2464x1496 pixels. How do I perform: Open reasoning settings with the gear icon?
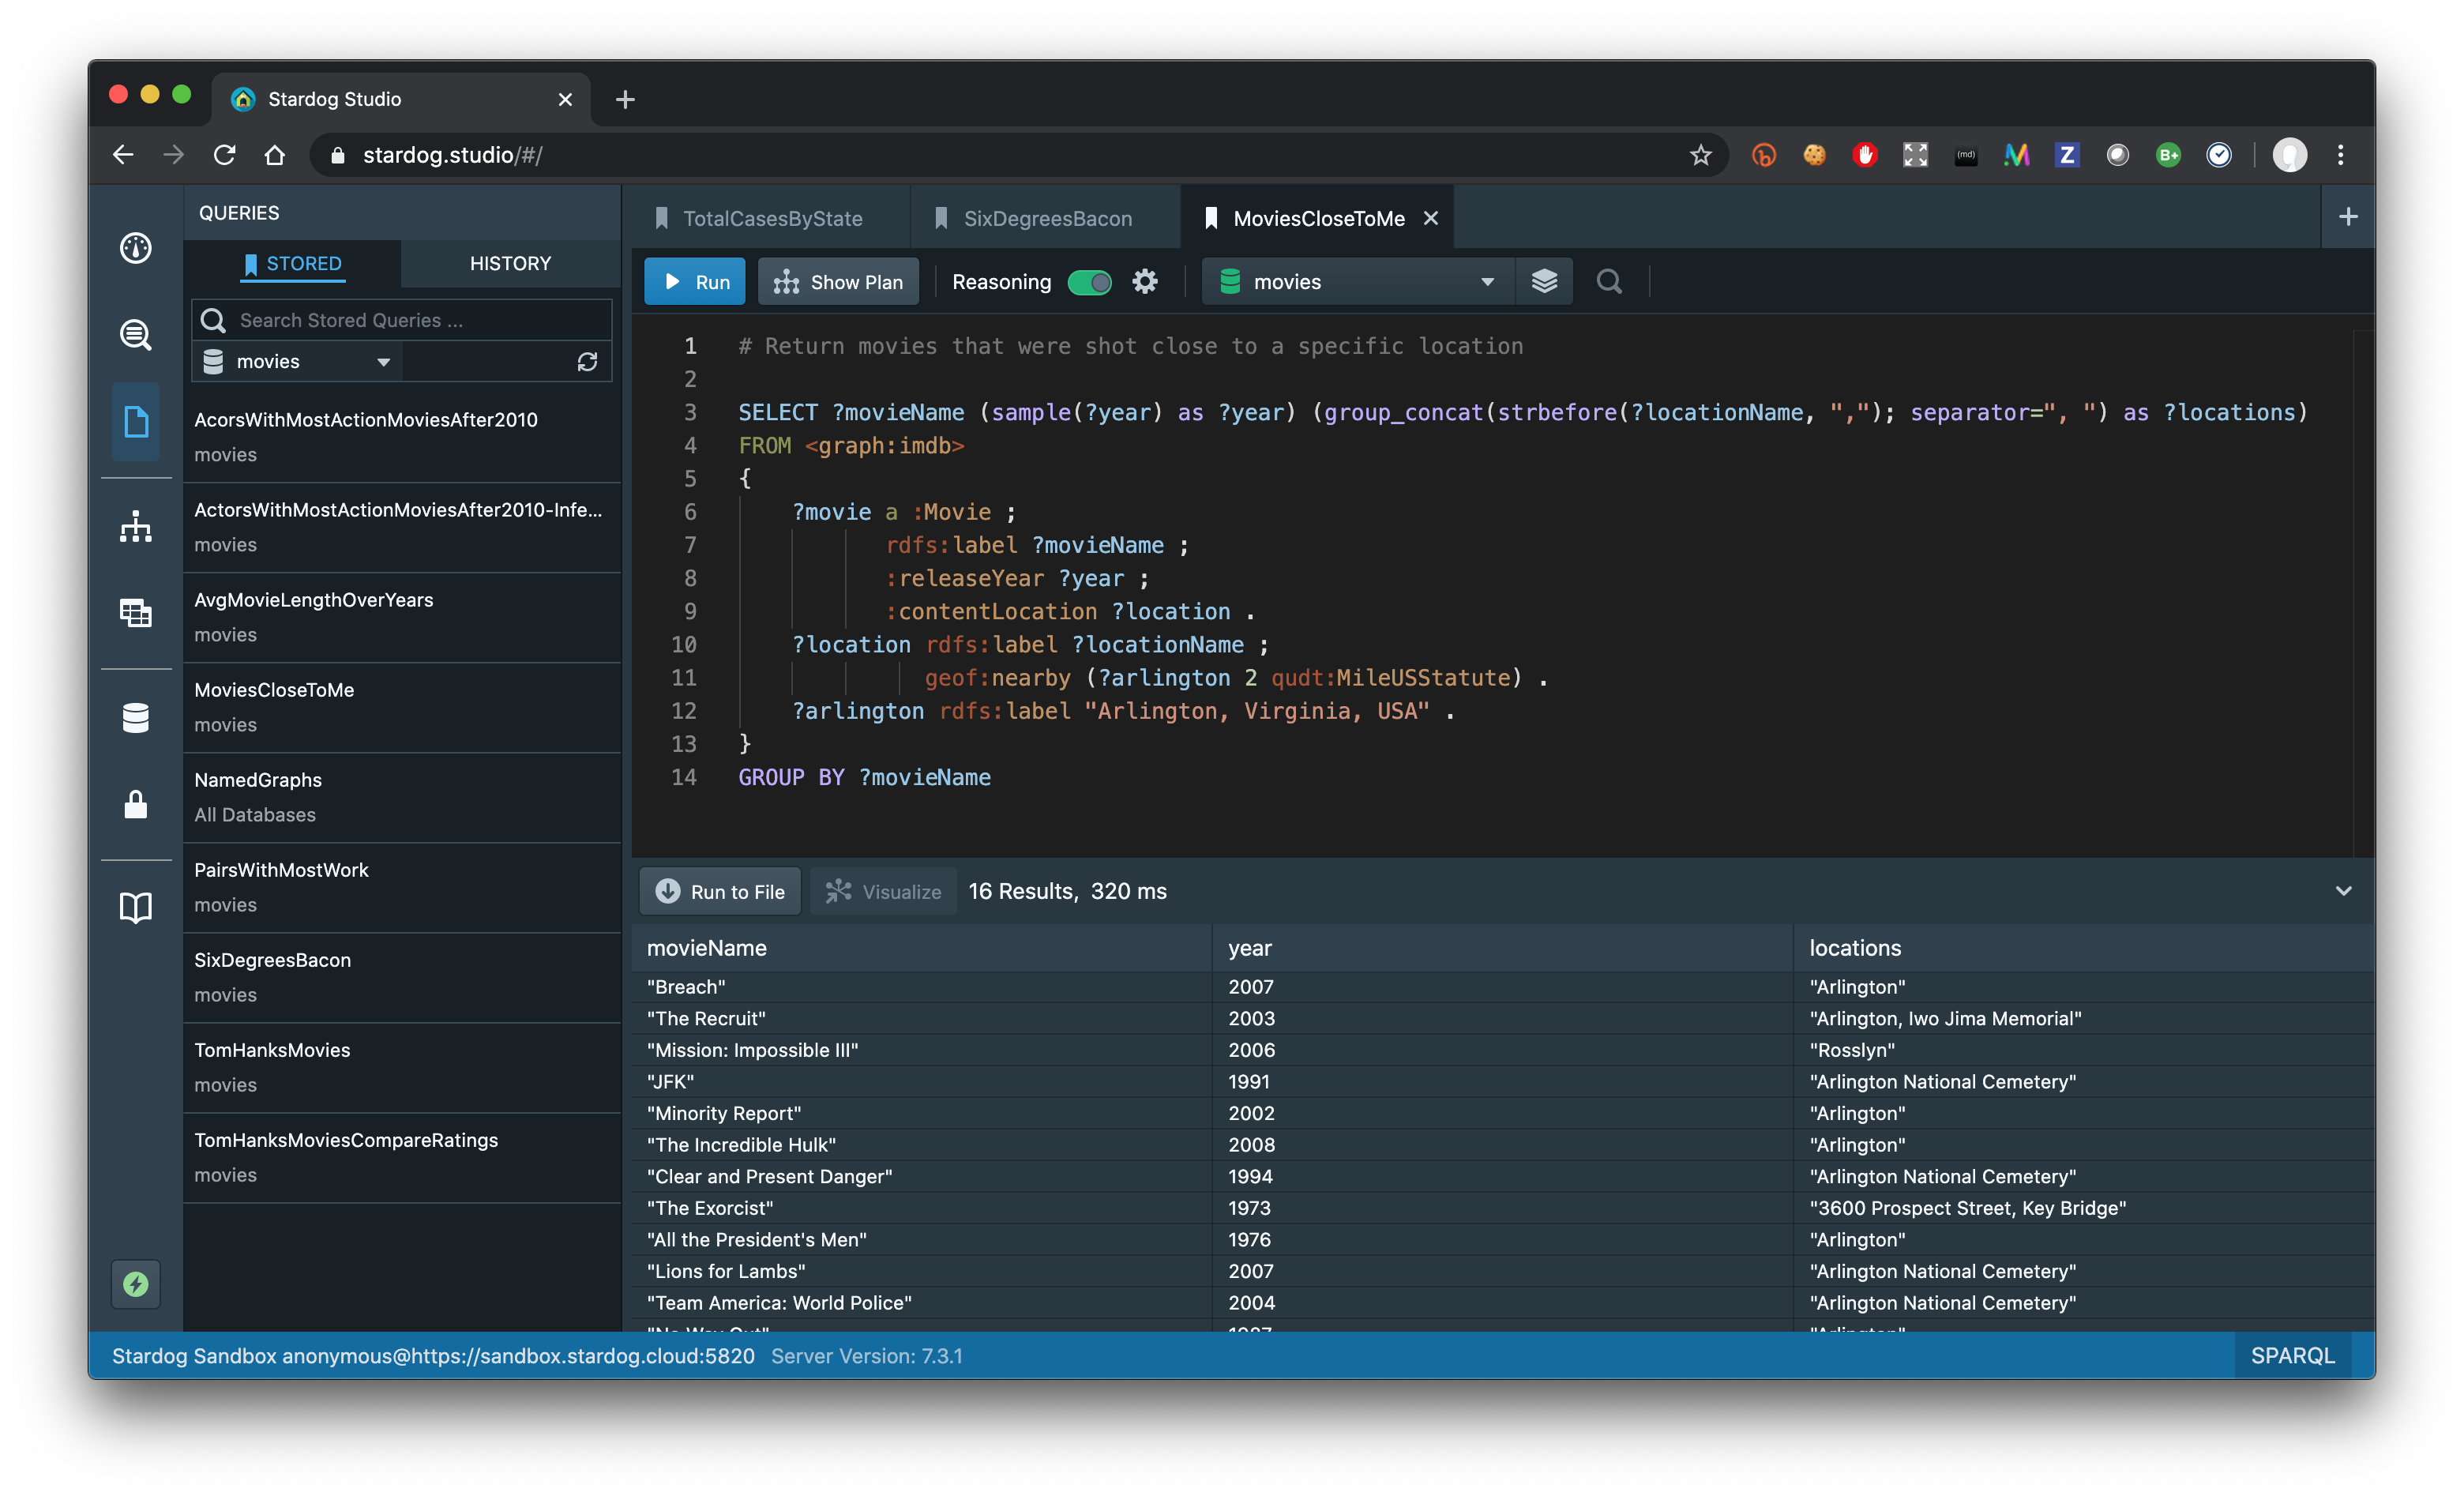click(1145, 281)
